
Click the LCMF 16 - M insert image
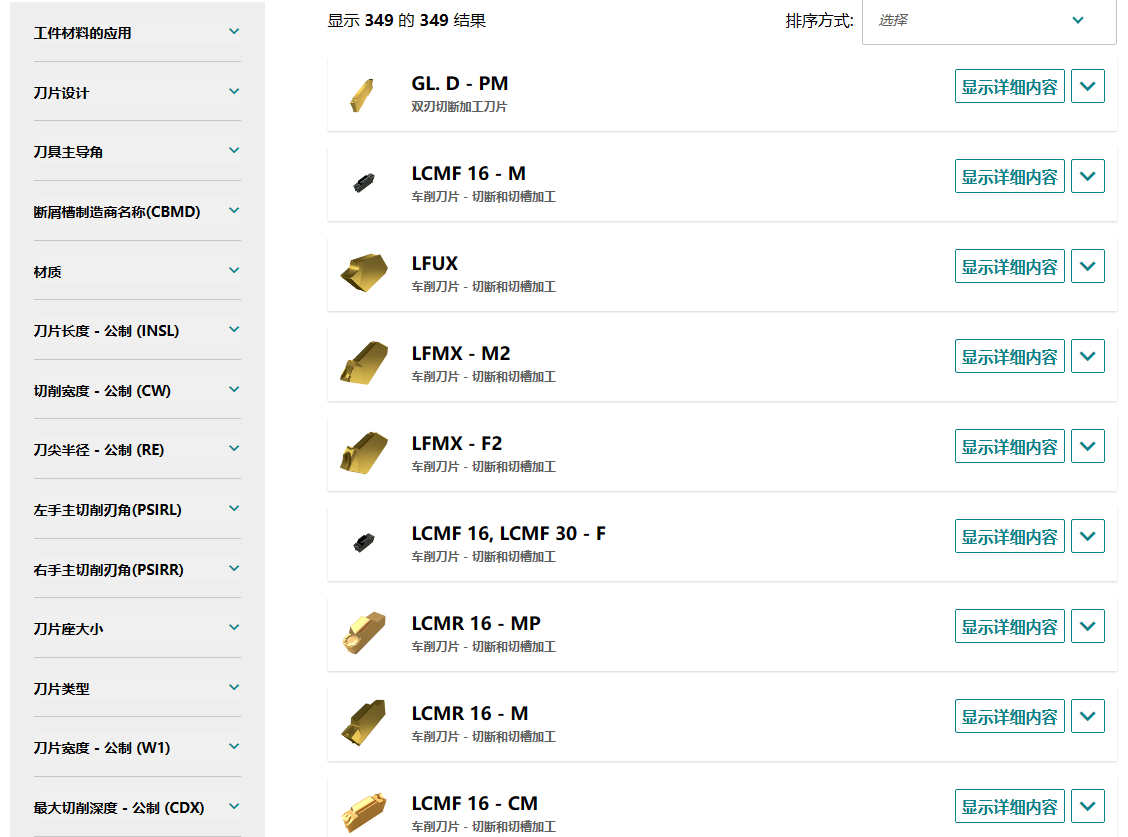pos(361,183)
